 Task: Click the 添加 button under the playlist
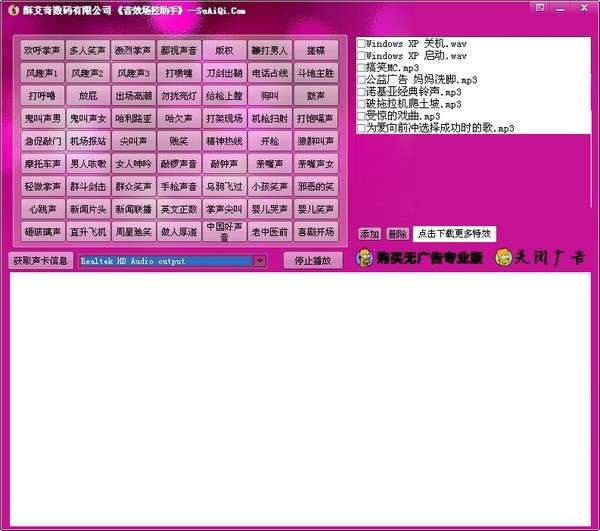[369, 234]
